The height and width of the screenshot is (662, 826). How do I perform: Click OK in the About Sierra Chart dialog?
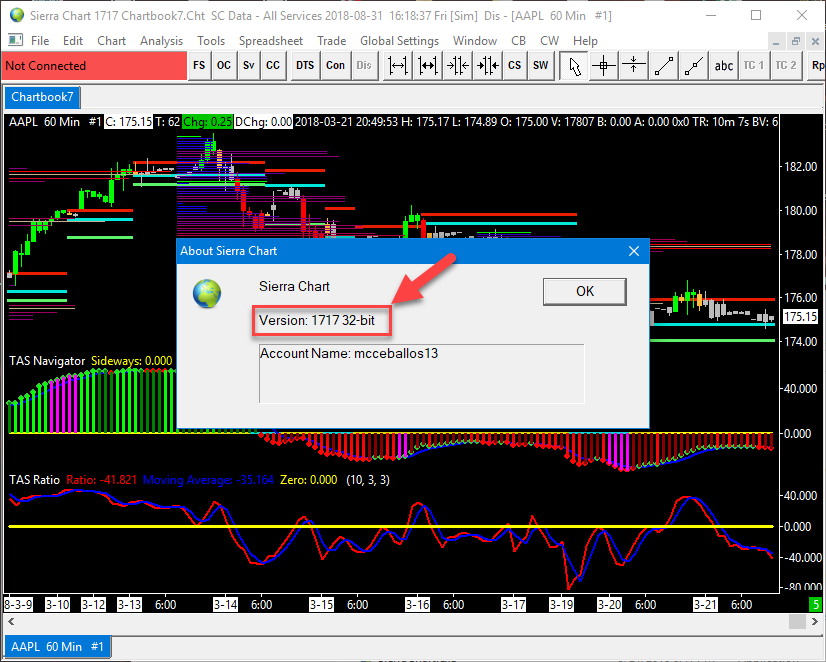click(x=585, y=291)
